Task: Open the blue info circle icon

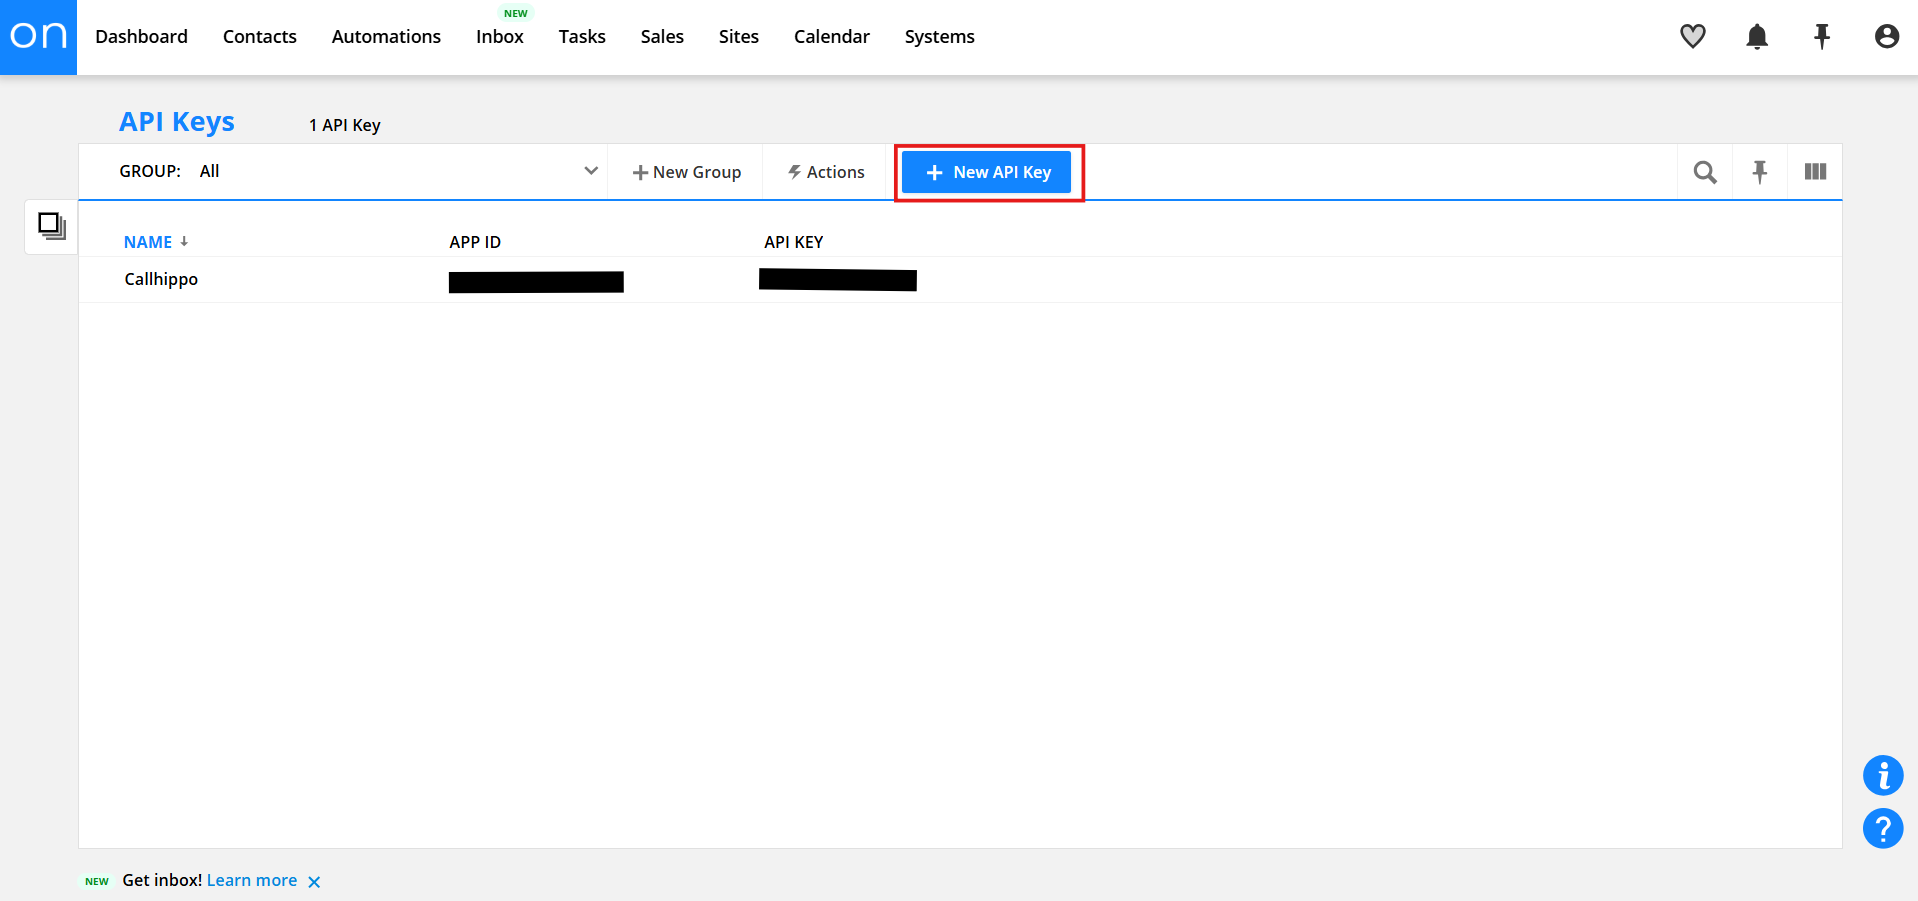Action: tap(1882, 775)
